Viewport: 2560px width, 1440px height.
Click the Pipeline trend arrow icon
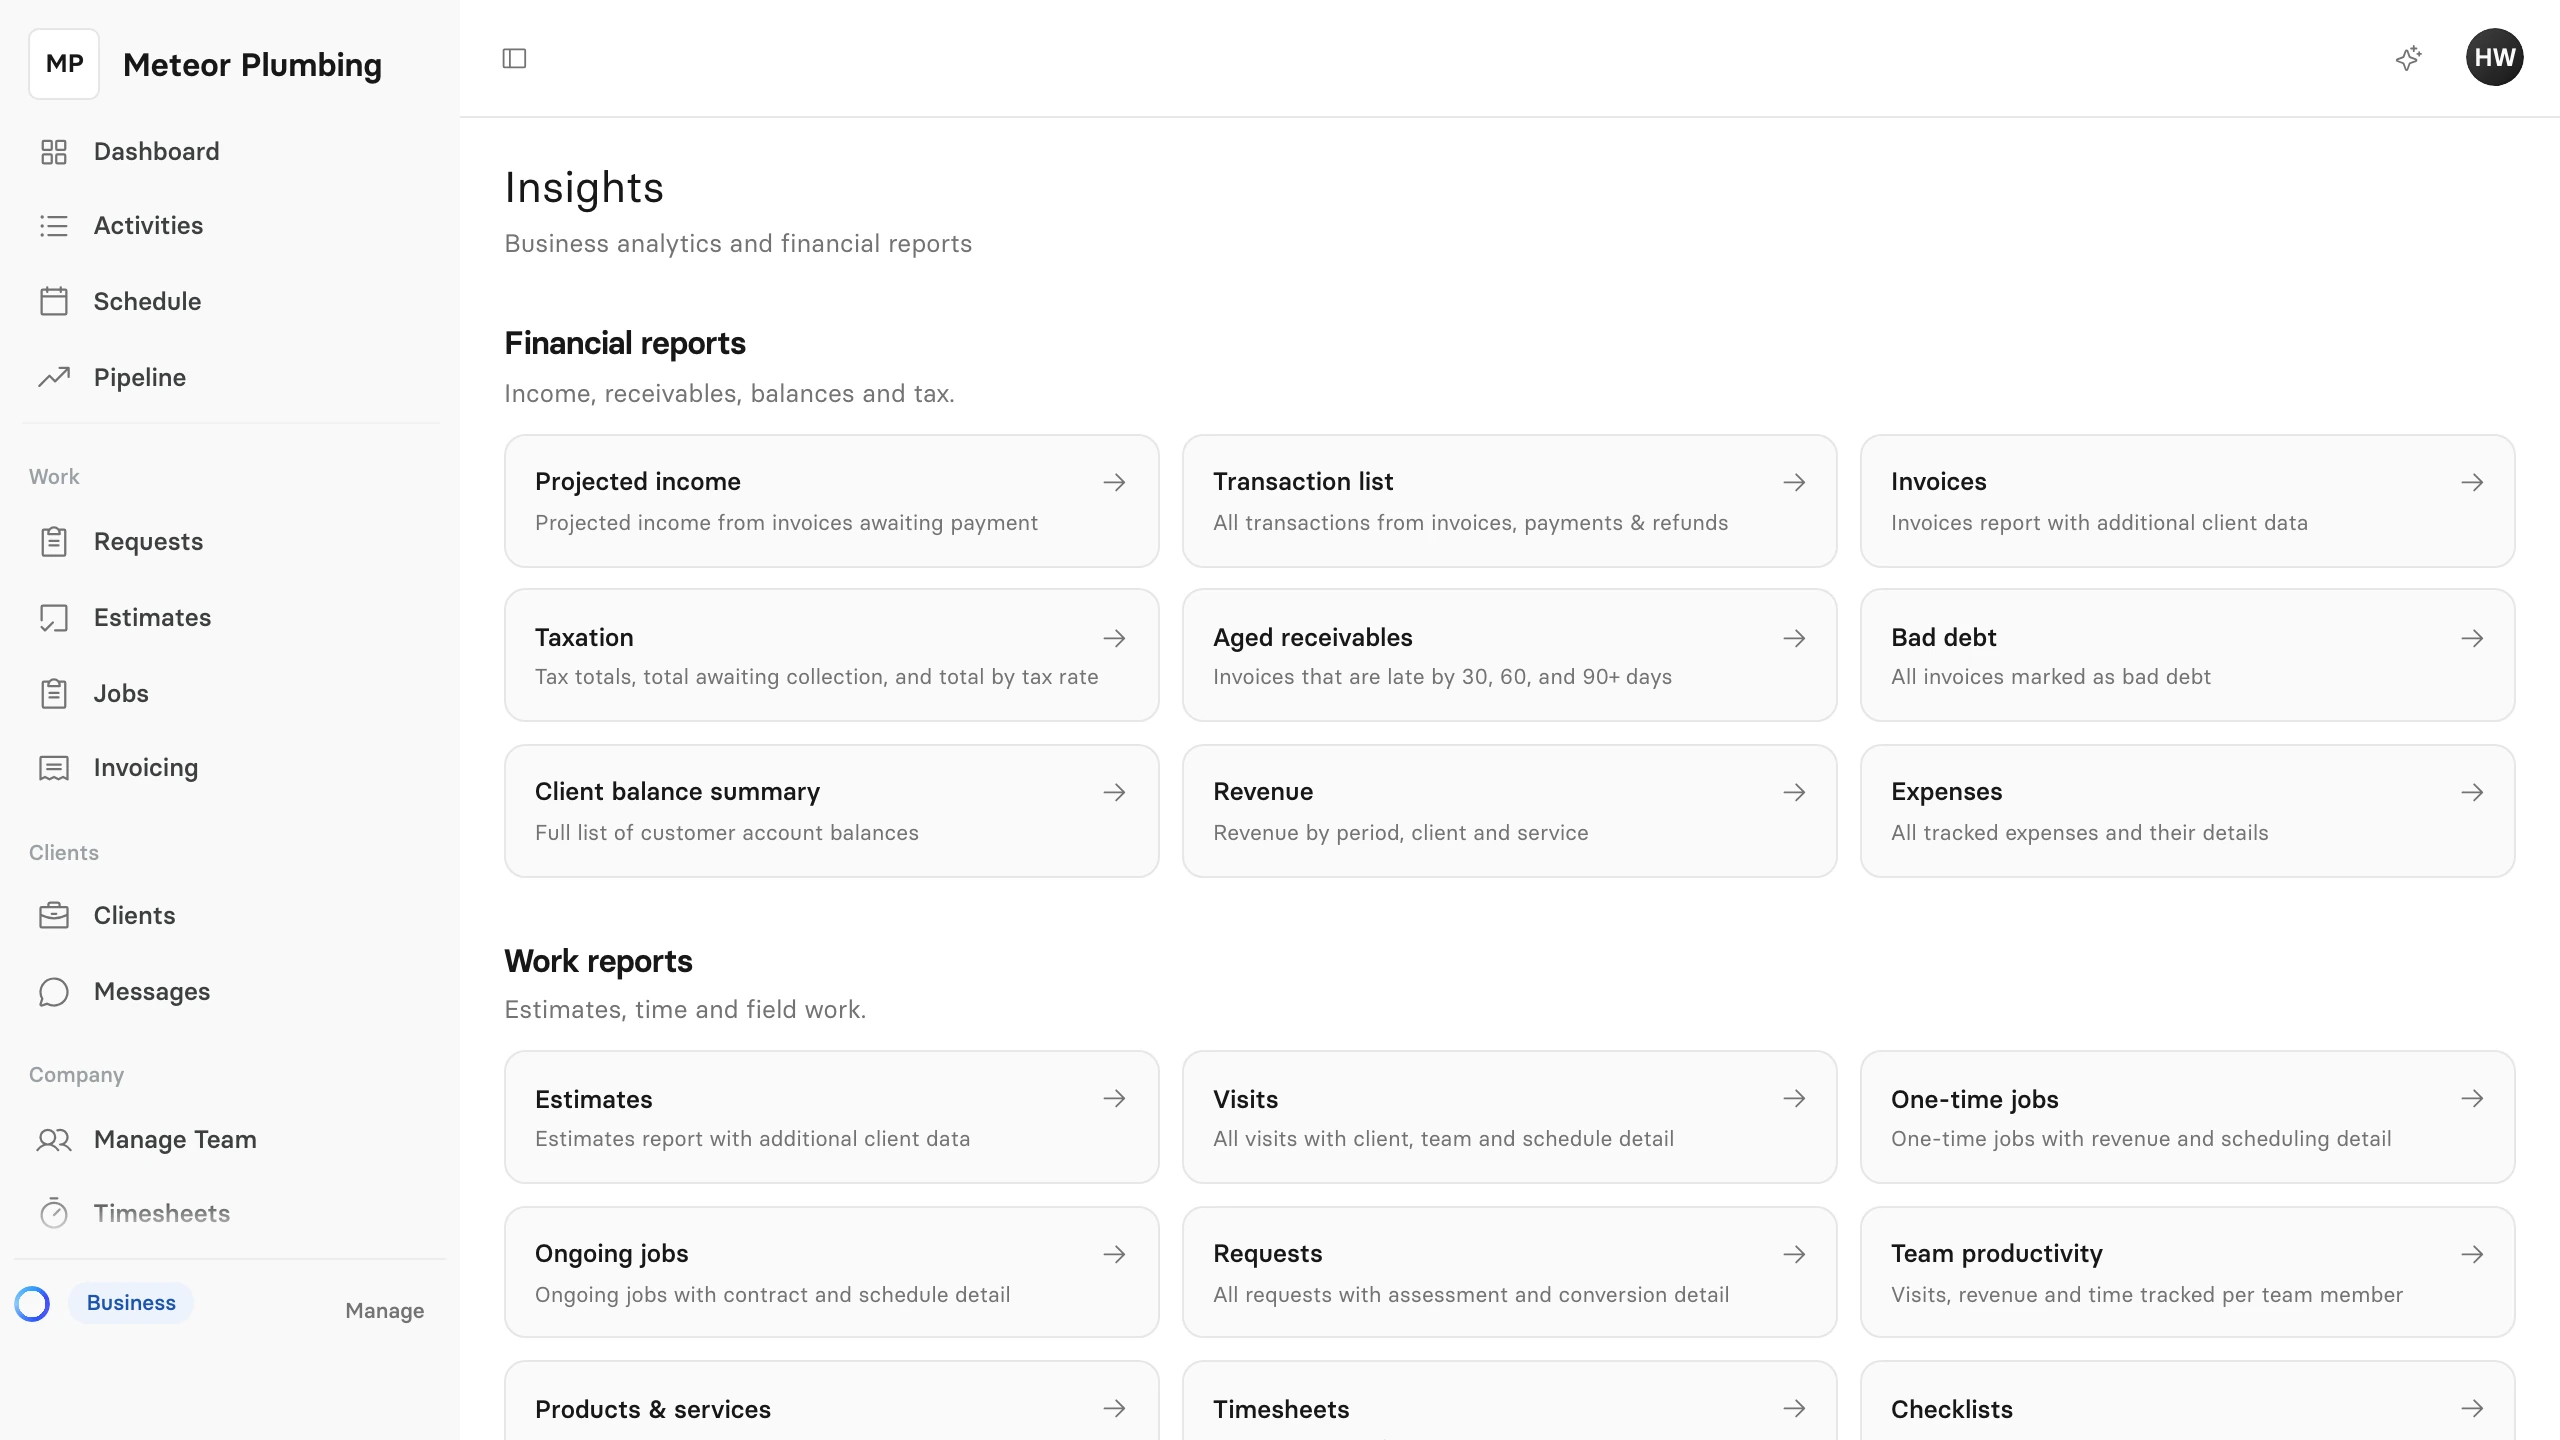(53, 377)
